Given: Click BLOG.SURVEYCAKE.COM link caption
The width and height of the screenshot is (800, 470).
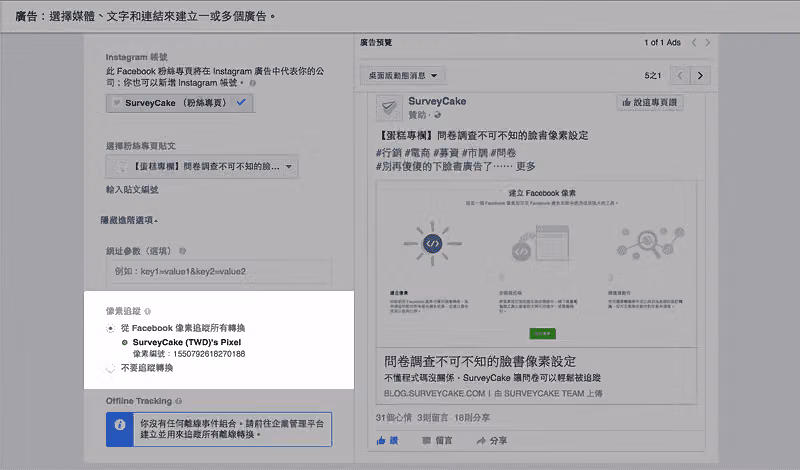Looking at the screenshot, I should (x=434, y=393).
